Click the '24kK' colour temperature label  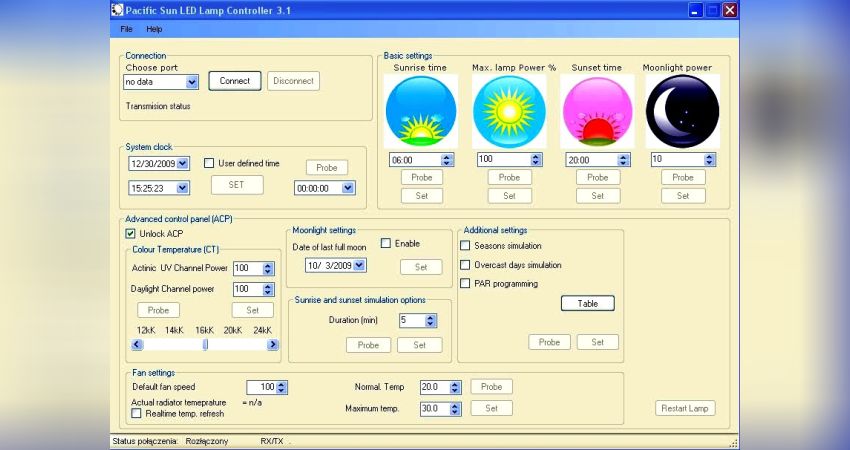262,330
